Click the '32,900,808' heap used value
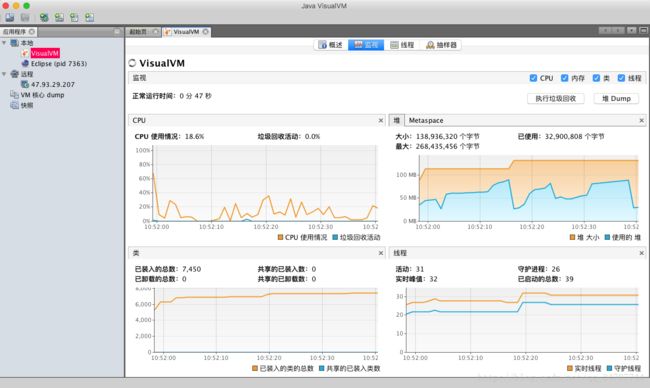 click(x=563, y=136)
